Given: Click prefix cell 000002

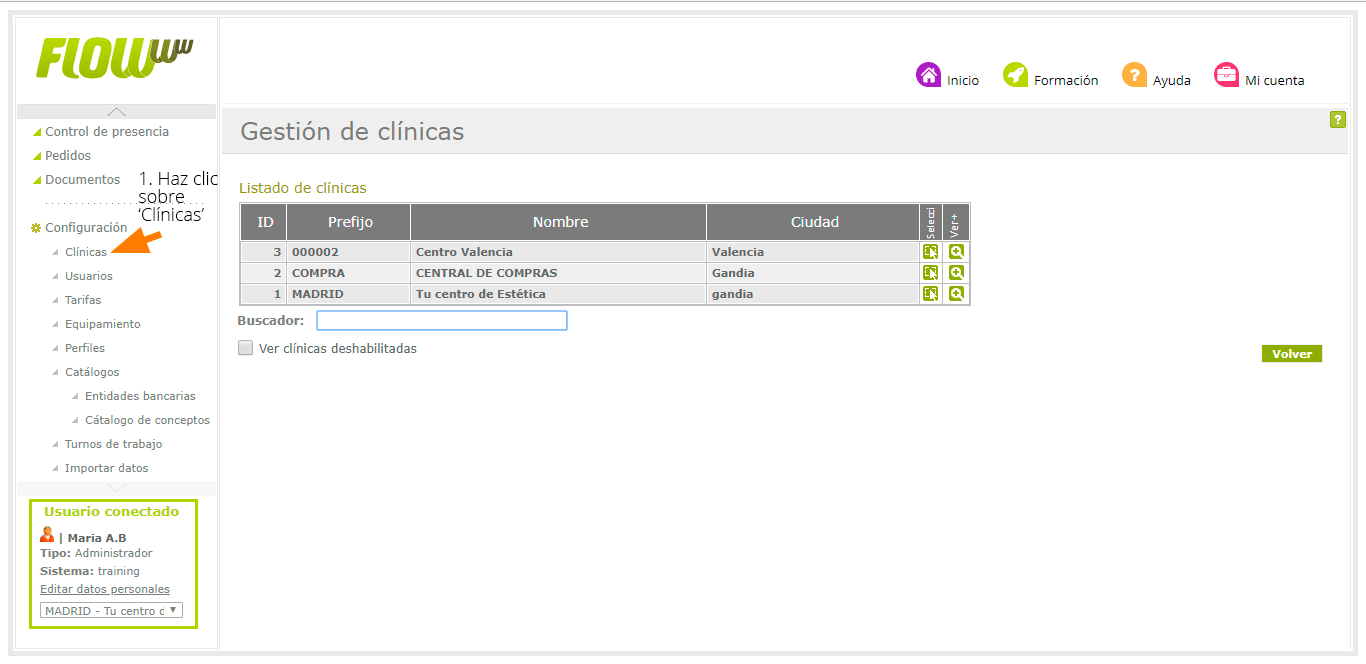Looking at the screenshot, I should point(350,252).
